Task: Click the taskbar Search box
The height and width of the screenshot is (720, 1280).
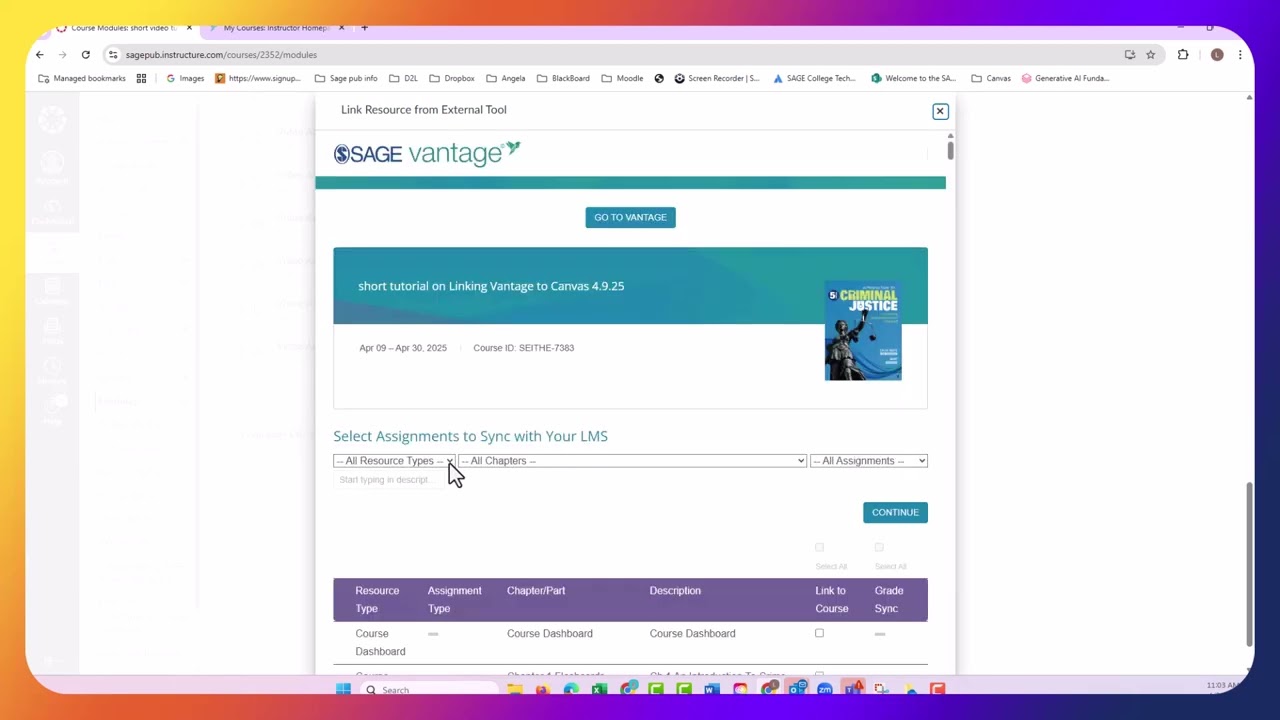Action: coord(430,690)
